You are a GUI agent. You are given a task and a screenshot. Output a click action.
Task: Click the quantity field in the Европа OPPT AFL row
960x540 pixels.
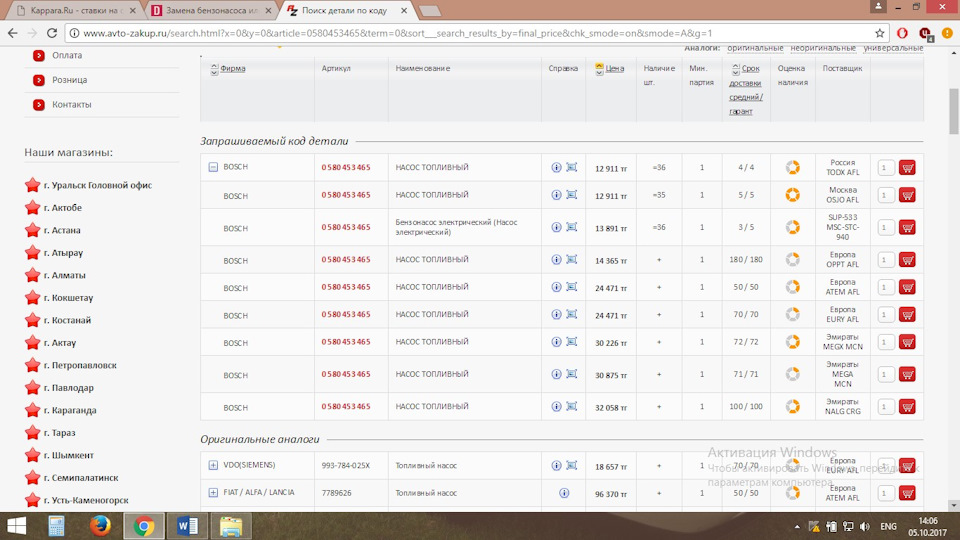(x=886, y=260)
